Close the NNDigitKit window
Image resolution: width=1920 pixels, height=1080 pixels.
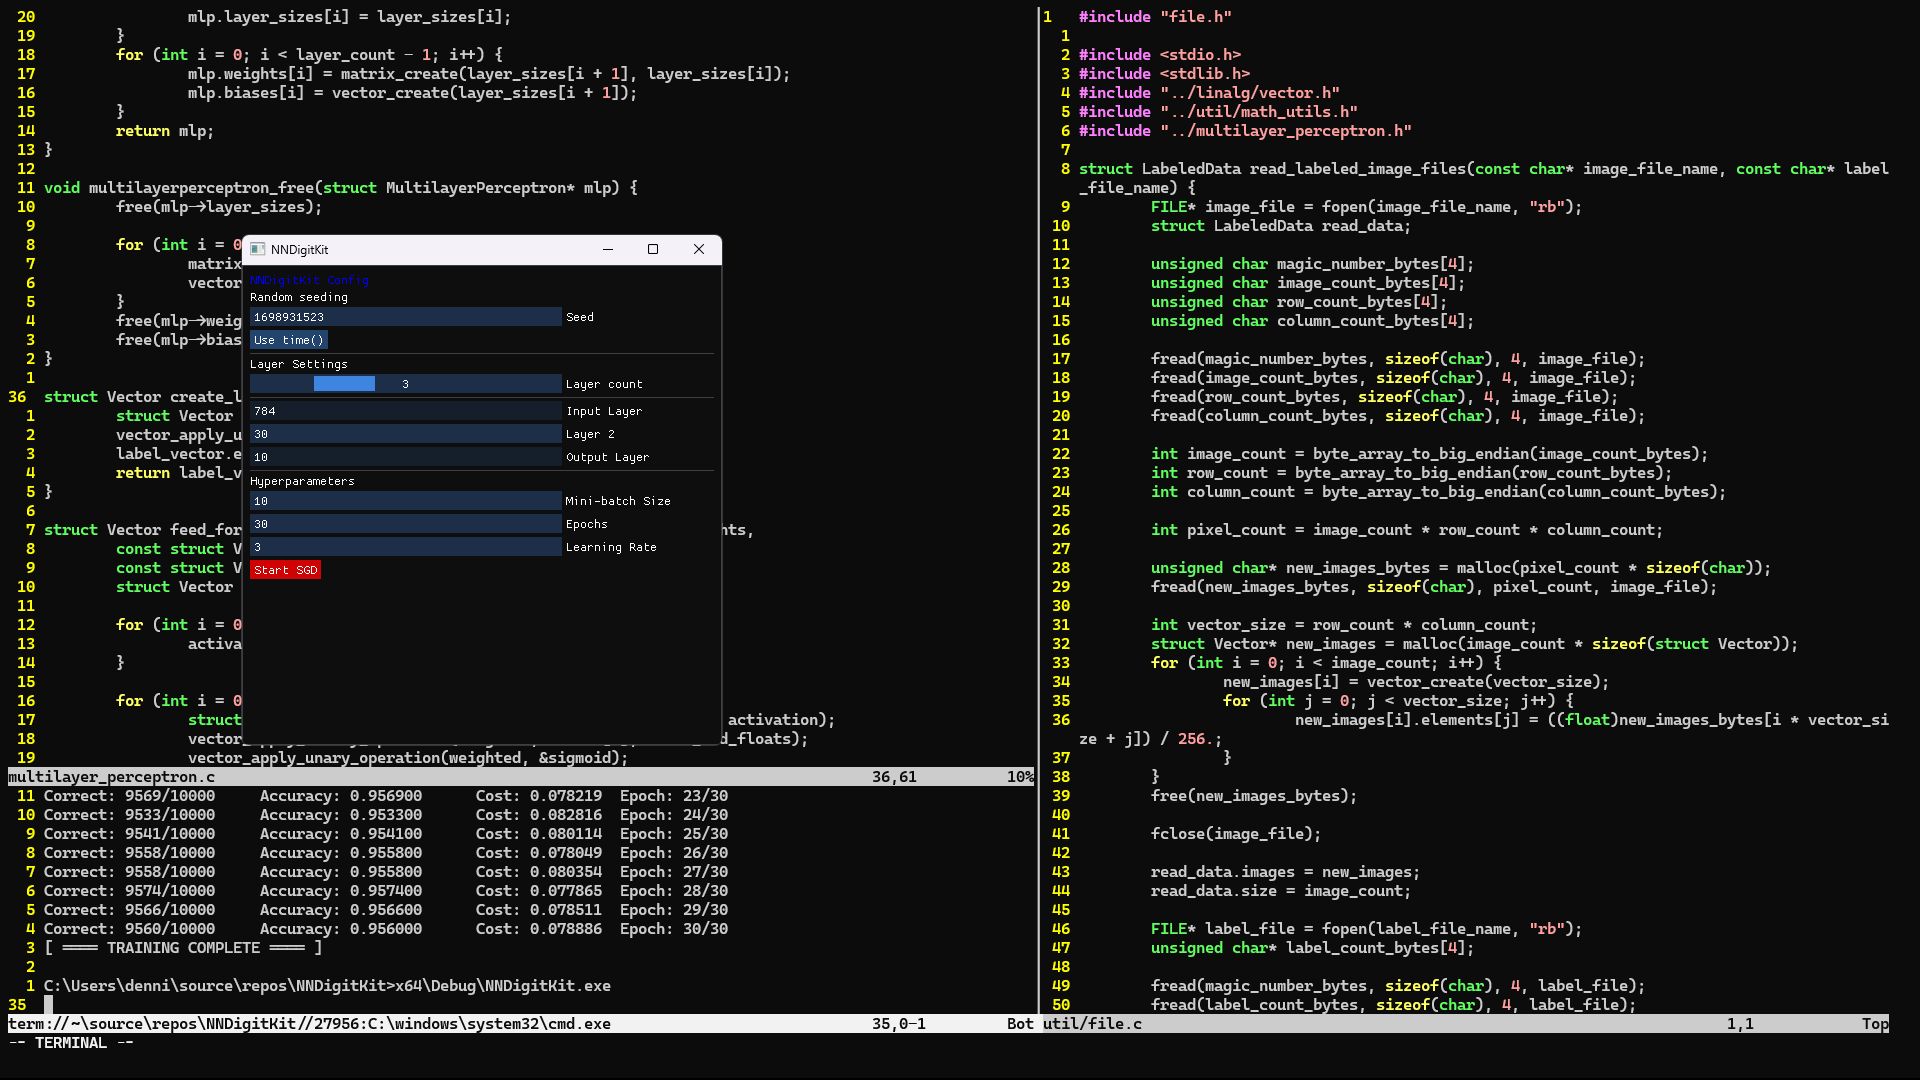[699, 249]
